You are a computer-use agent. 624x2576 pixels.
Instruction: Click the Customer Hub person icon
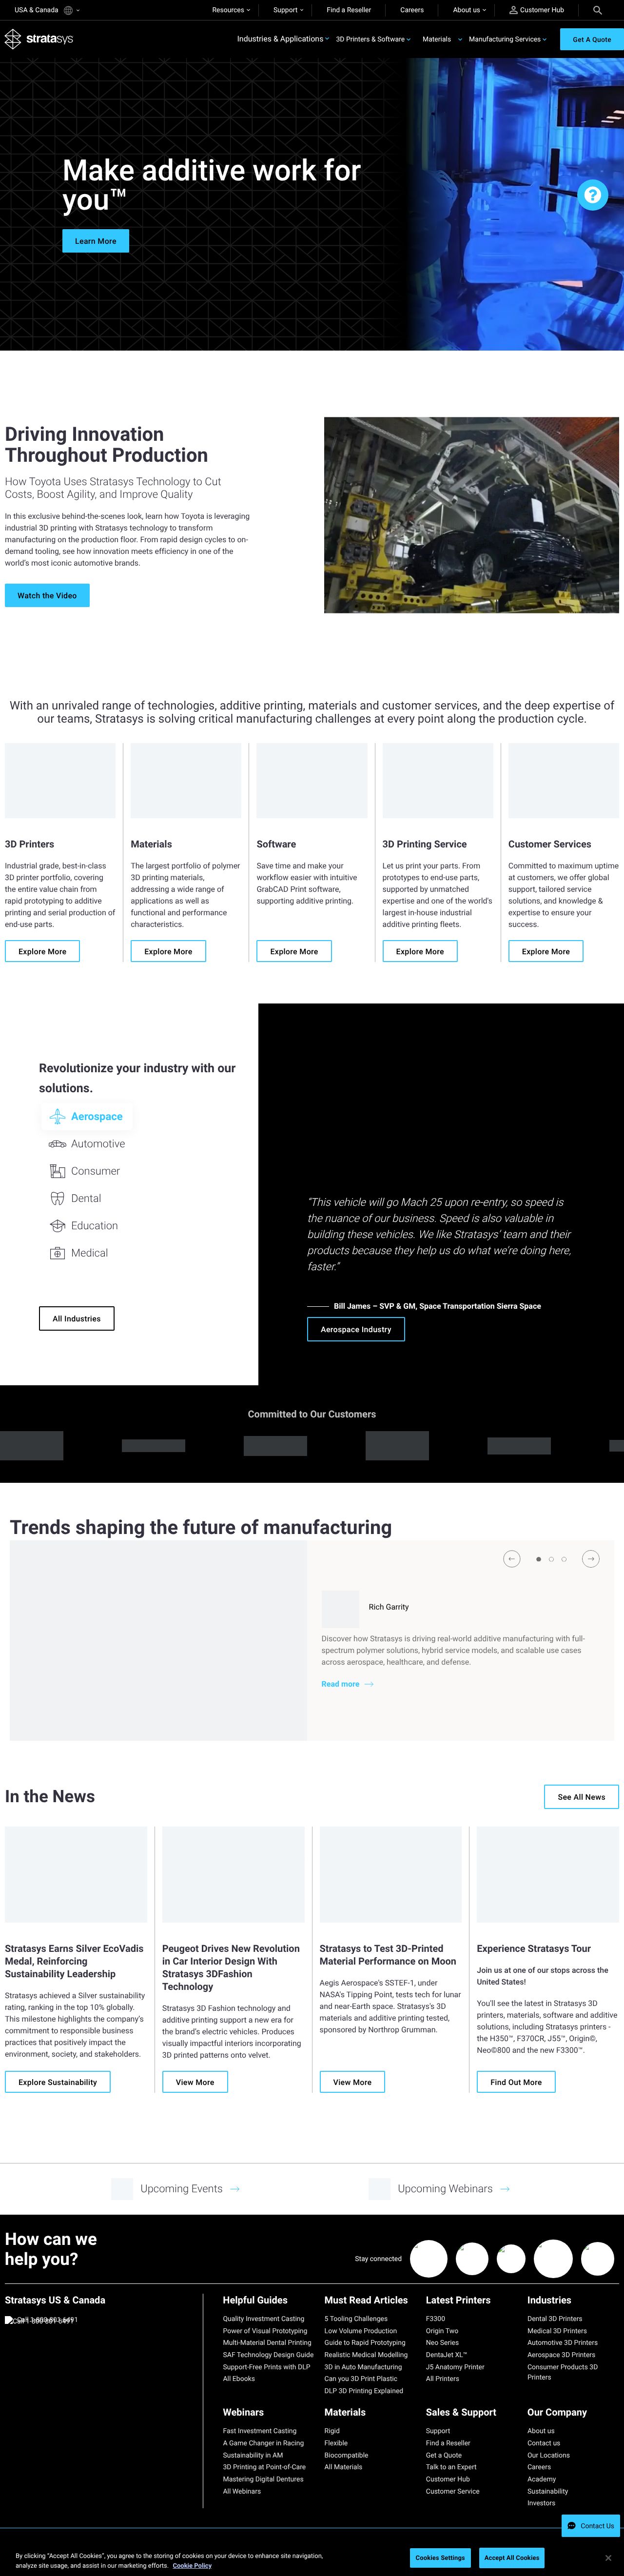[513, 10]
